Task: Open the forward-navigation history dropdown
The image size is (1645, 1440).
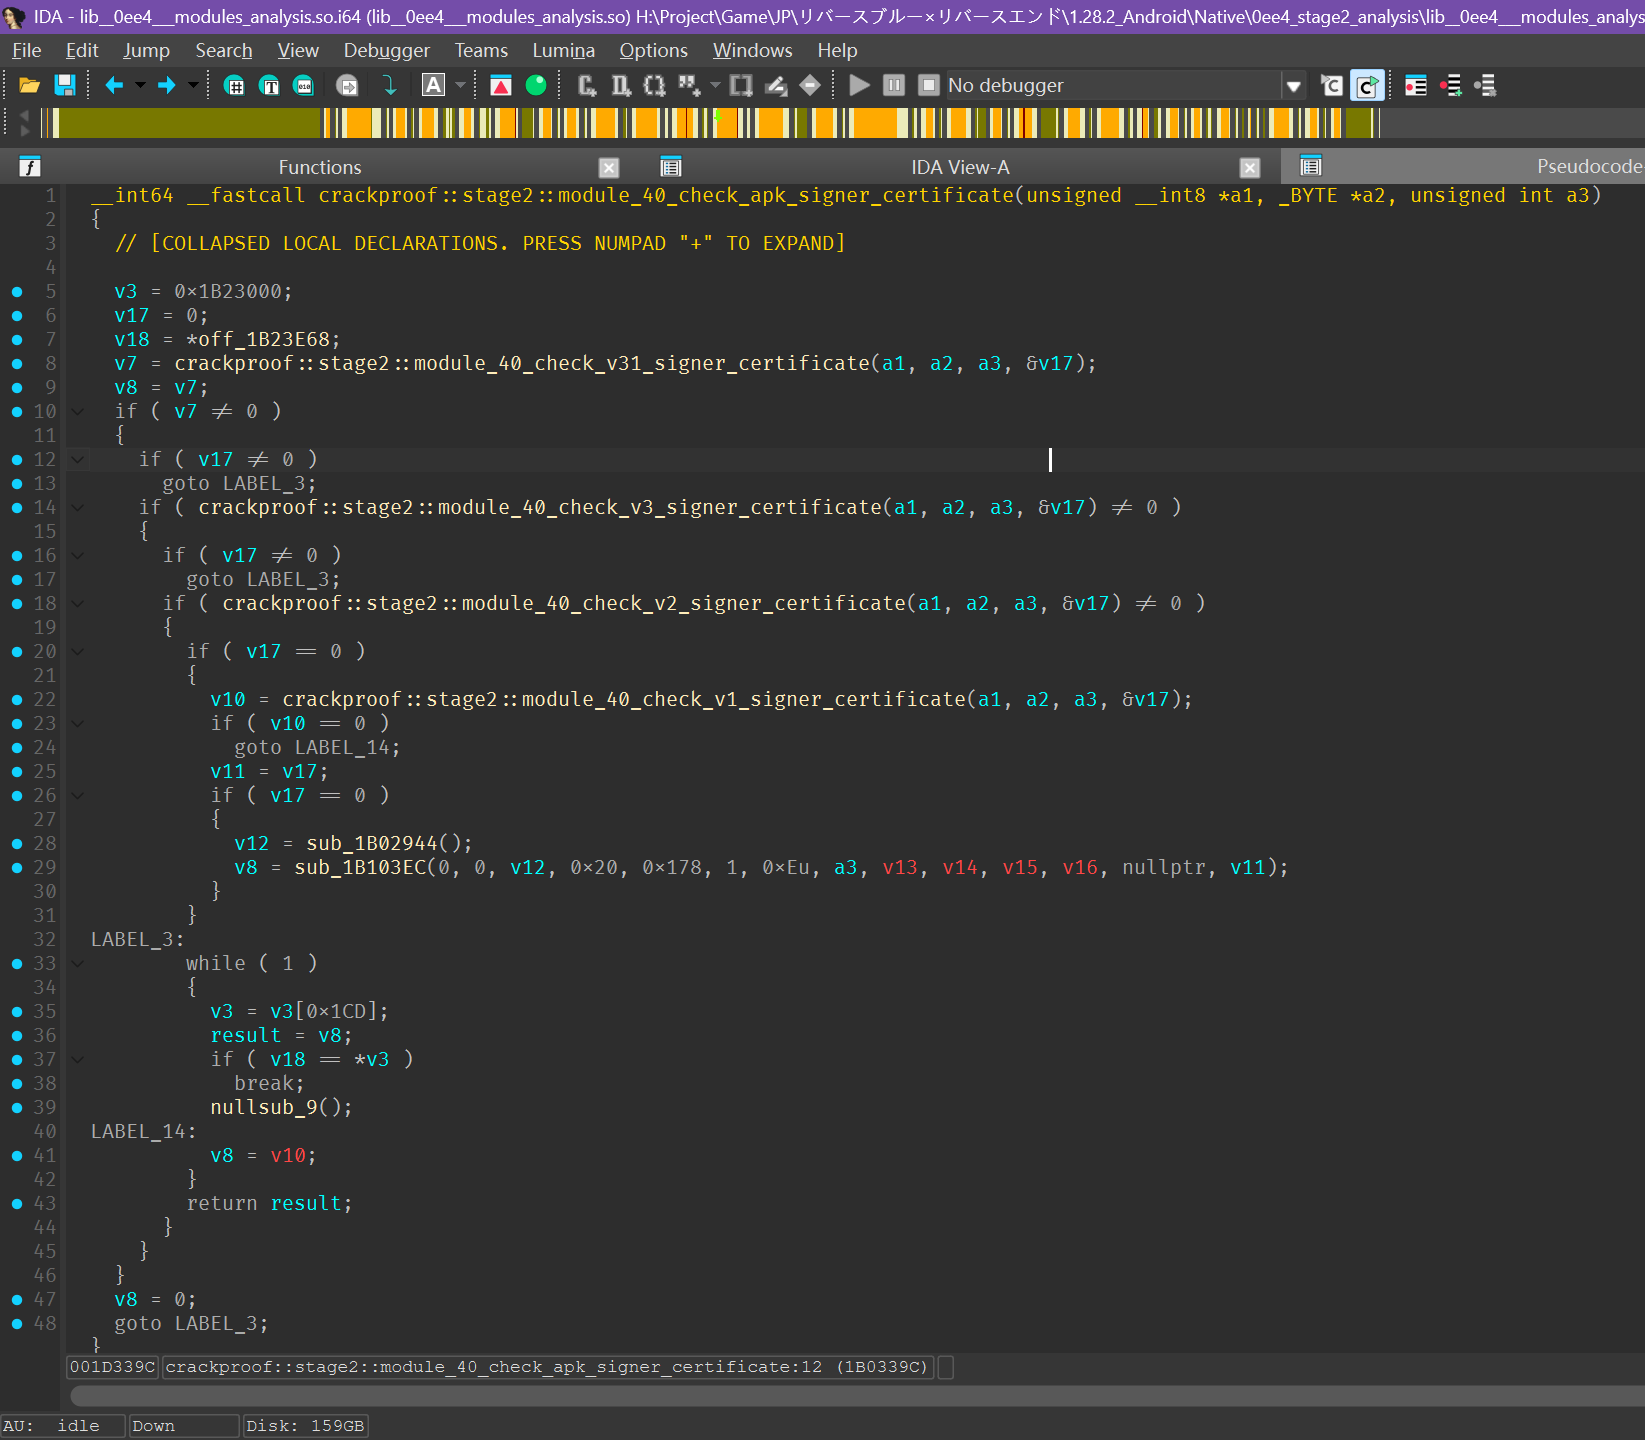Action: coord(193,86)
